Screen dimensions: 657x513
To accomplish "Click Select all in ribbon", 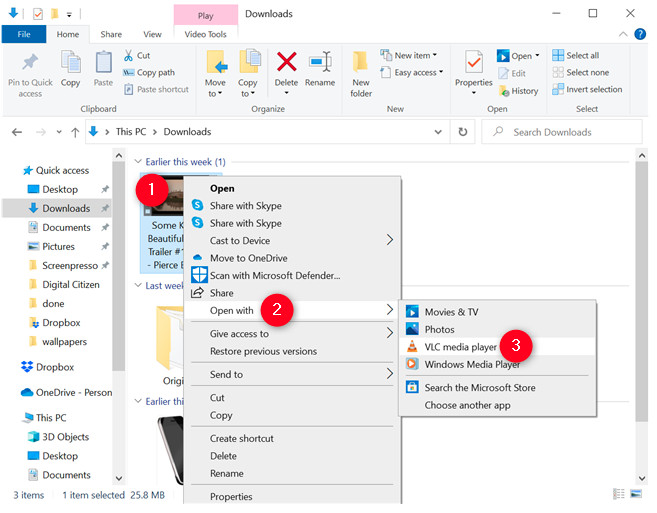I will click(575, 55).
